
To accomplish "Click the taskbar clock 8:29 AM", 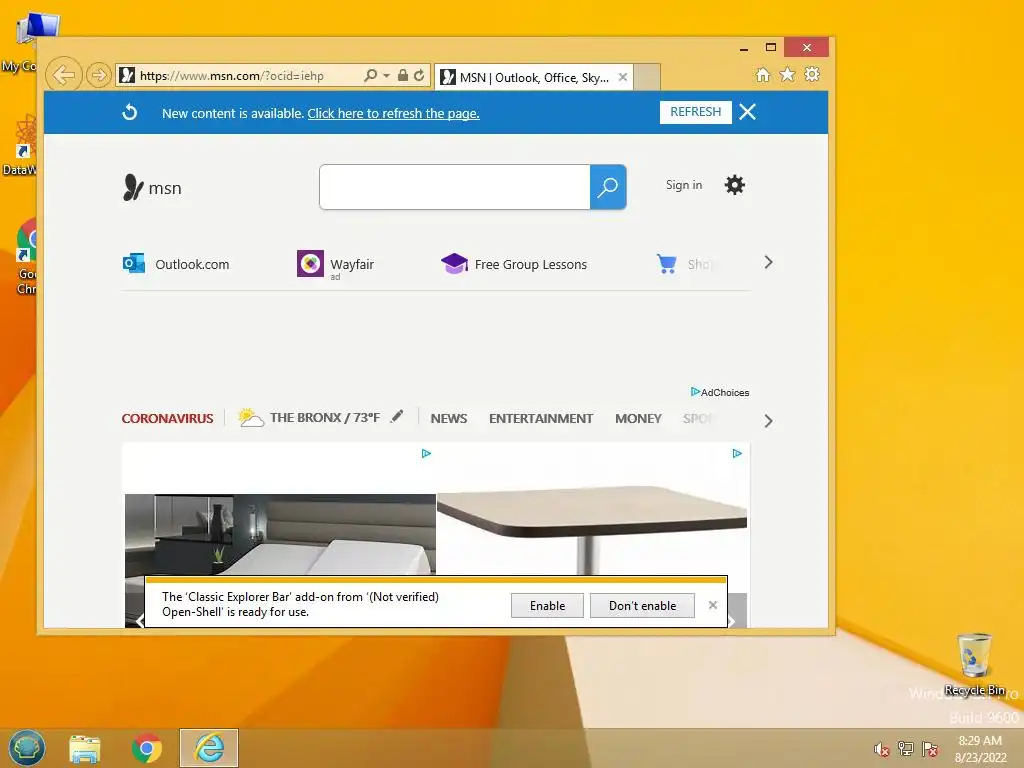I will pyautogui.click(x=980, y=749).
